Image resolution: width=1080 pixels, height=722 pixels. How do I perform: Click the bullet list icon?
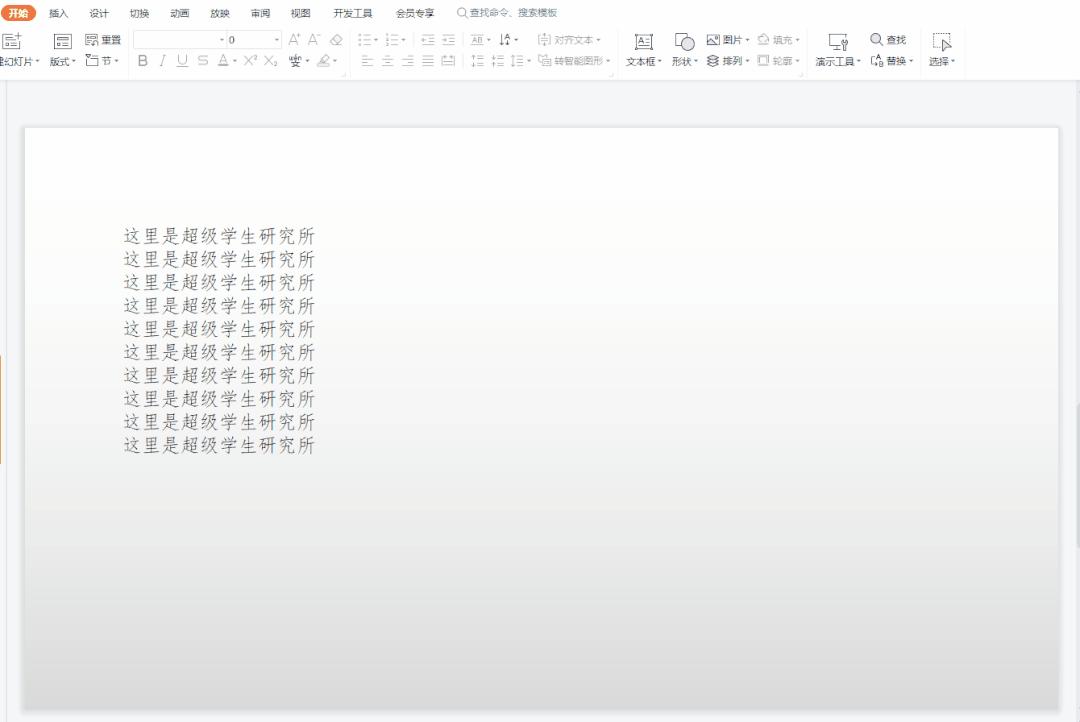[364, 40]
